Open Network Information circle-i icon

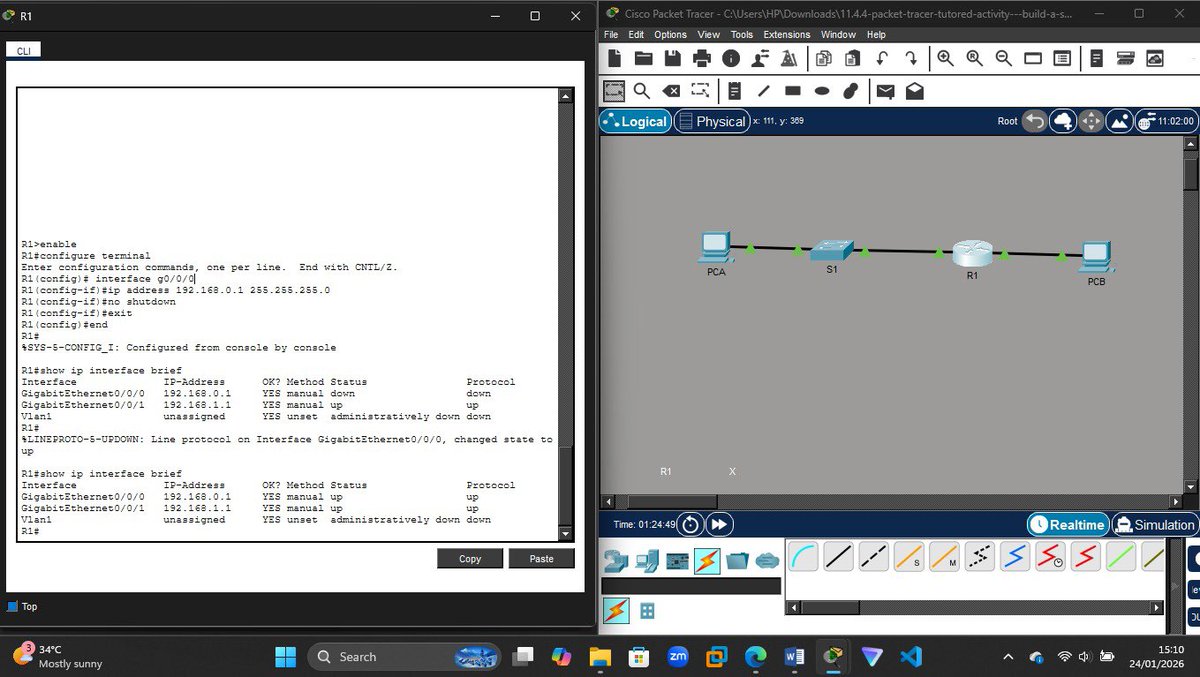[x=731, y=59]
